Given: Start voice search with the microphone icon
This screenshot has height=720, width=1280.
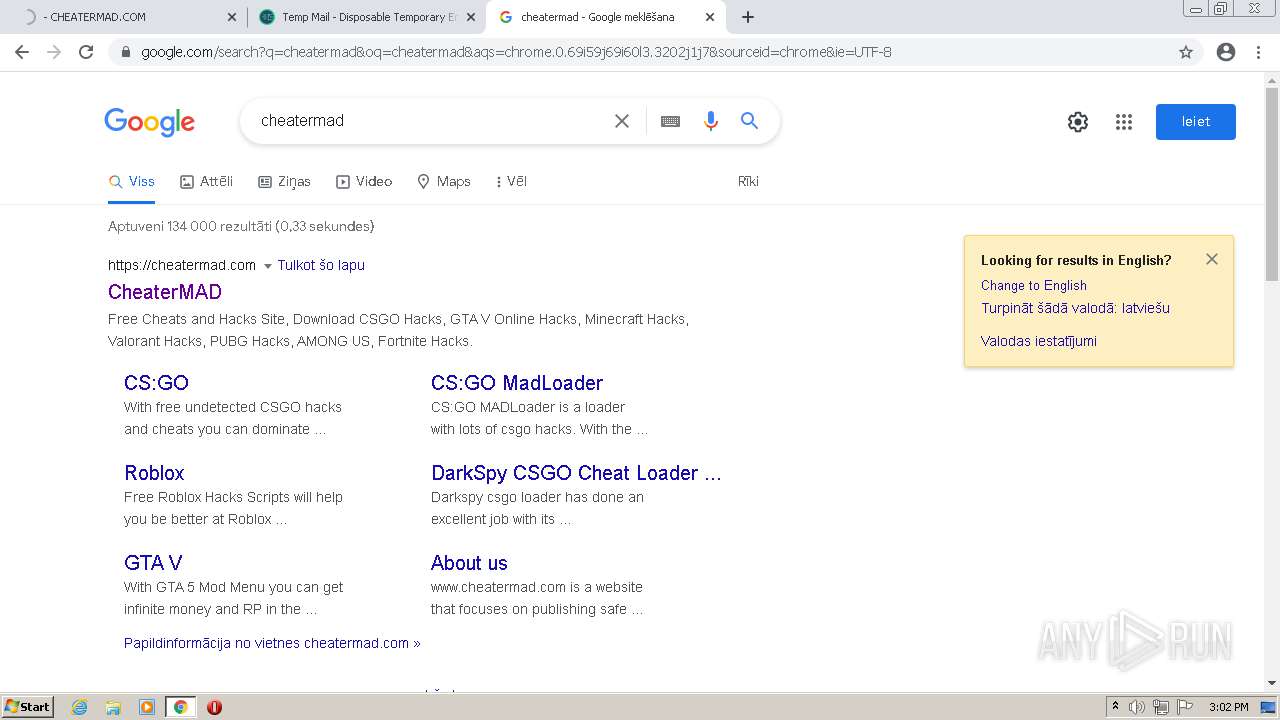Looking at the screenshot, I should click(x=711, y=121).
